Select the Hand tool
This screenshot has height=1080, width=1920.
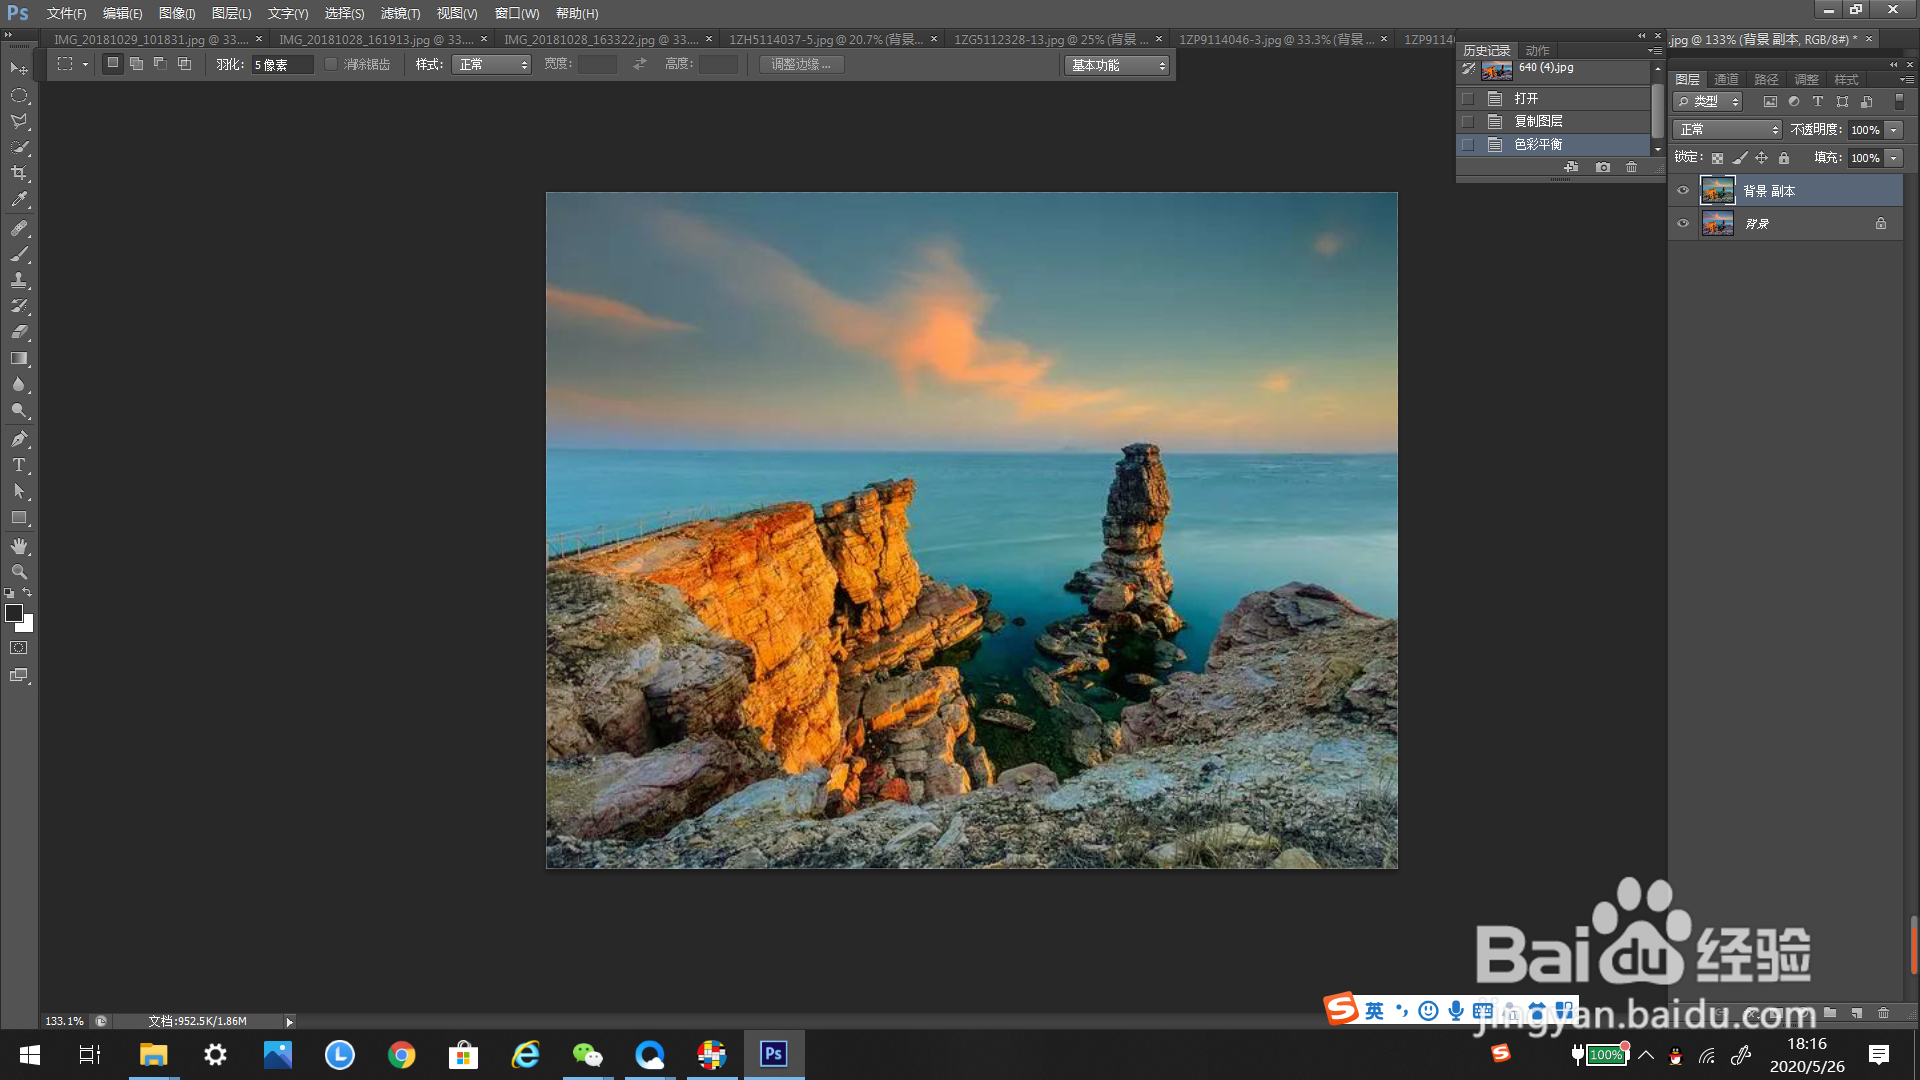[19, 546]
